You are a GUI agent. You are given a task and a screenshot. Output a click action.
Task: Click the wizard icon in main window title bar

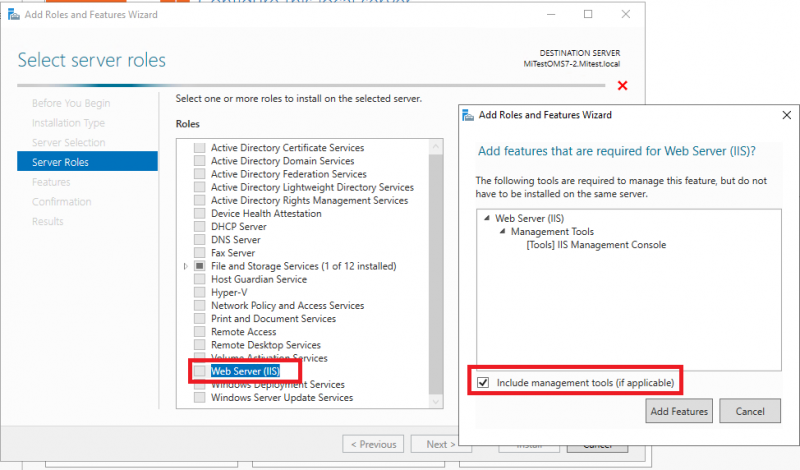[14, 15]
